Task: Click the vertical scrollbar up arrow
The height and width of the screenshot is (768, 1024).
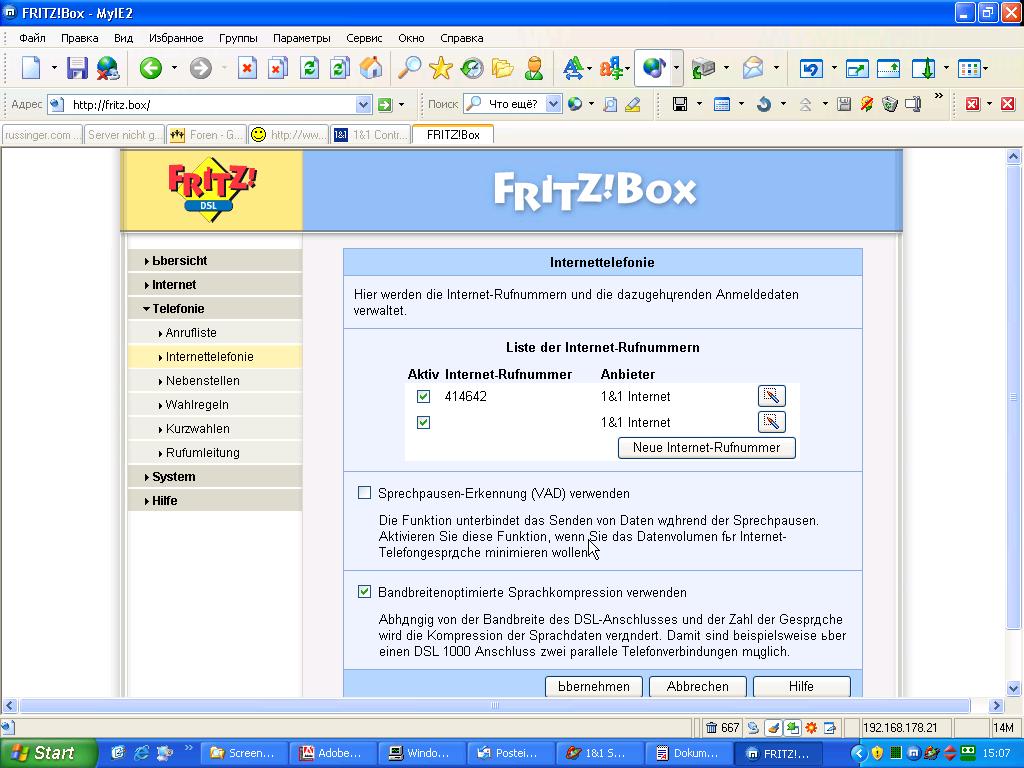Action: click(1014, 157)
